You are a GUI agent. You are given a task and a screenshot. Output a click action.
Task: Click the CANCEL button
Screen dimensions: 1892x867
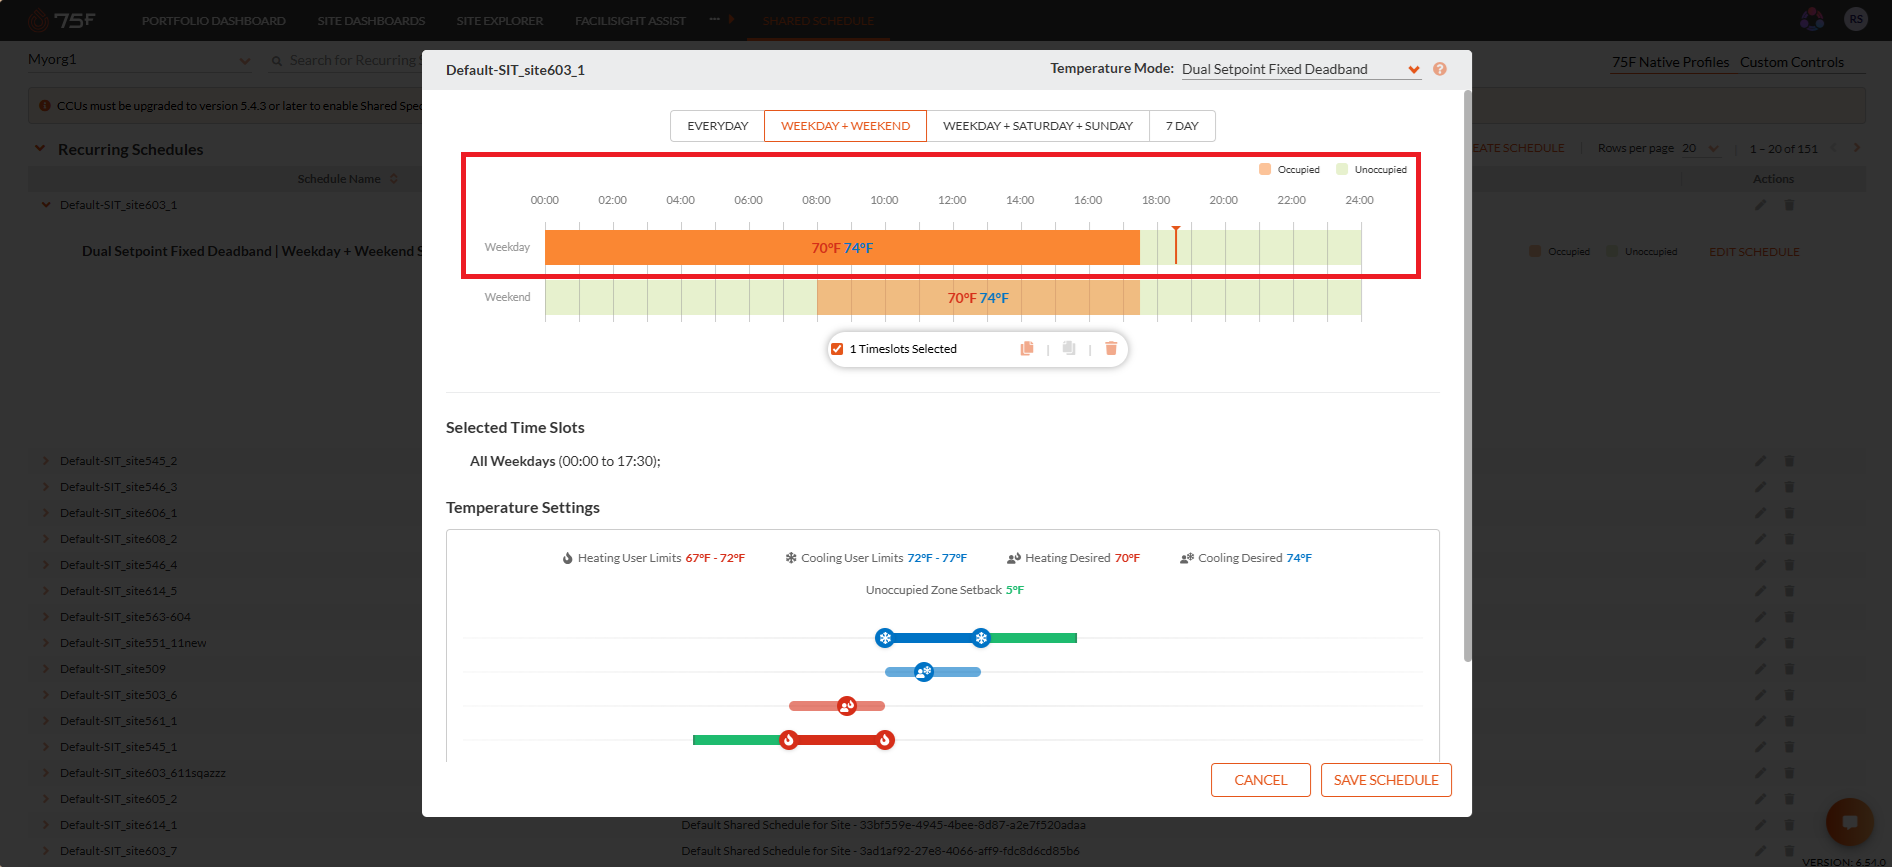point(1261,780)
